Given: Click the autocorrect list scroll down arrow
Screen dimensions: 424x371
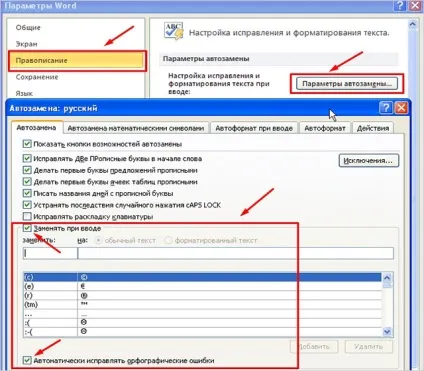Looking at the screenshot, I should pyautogui.click(x=387, y=332).
